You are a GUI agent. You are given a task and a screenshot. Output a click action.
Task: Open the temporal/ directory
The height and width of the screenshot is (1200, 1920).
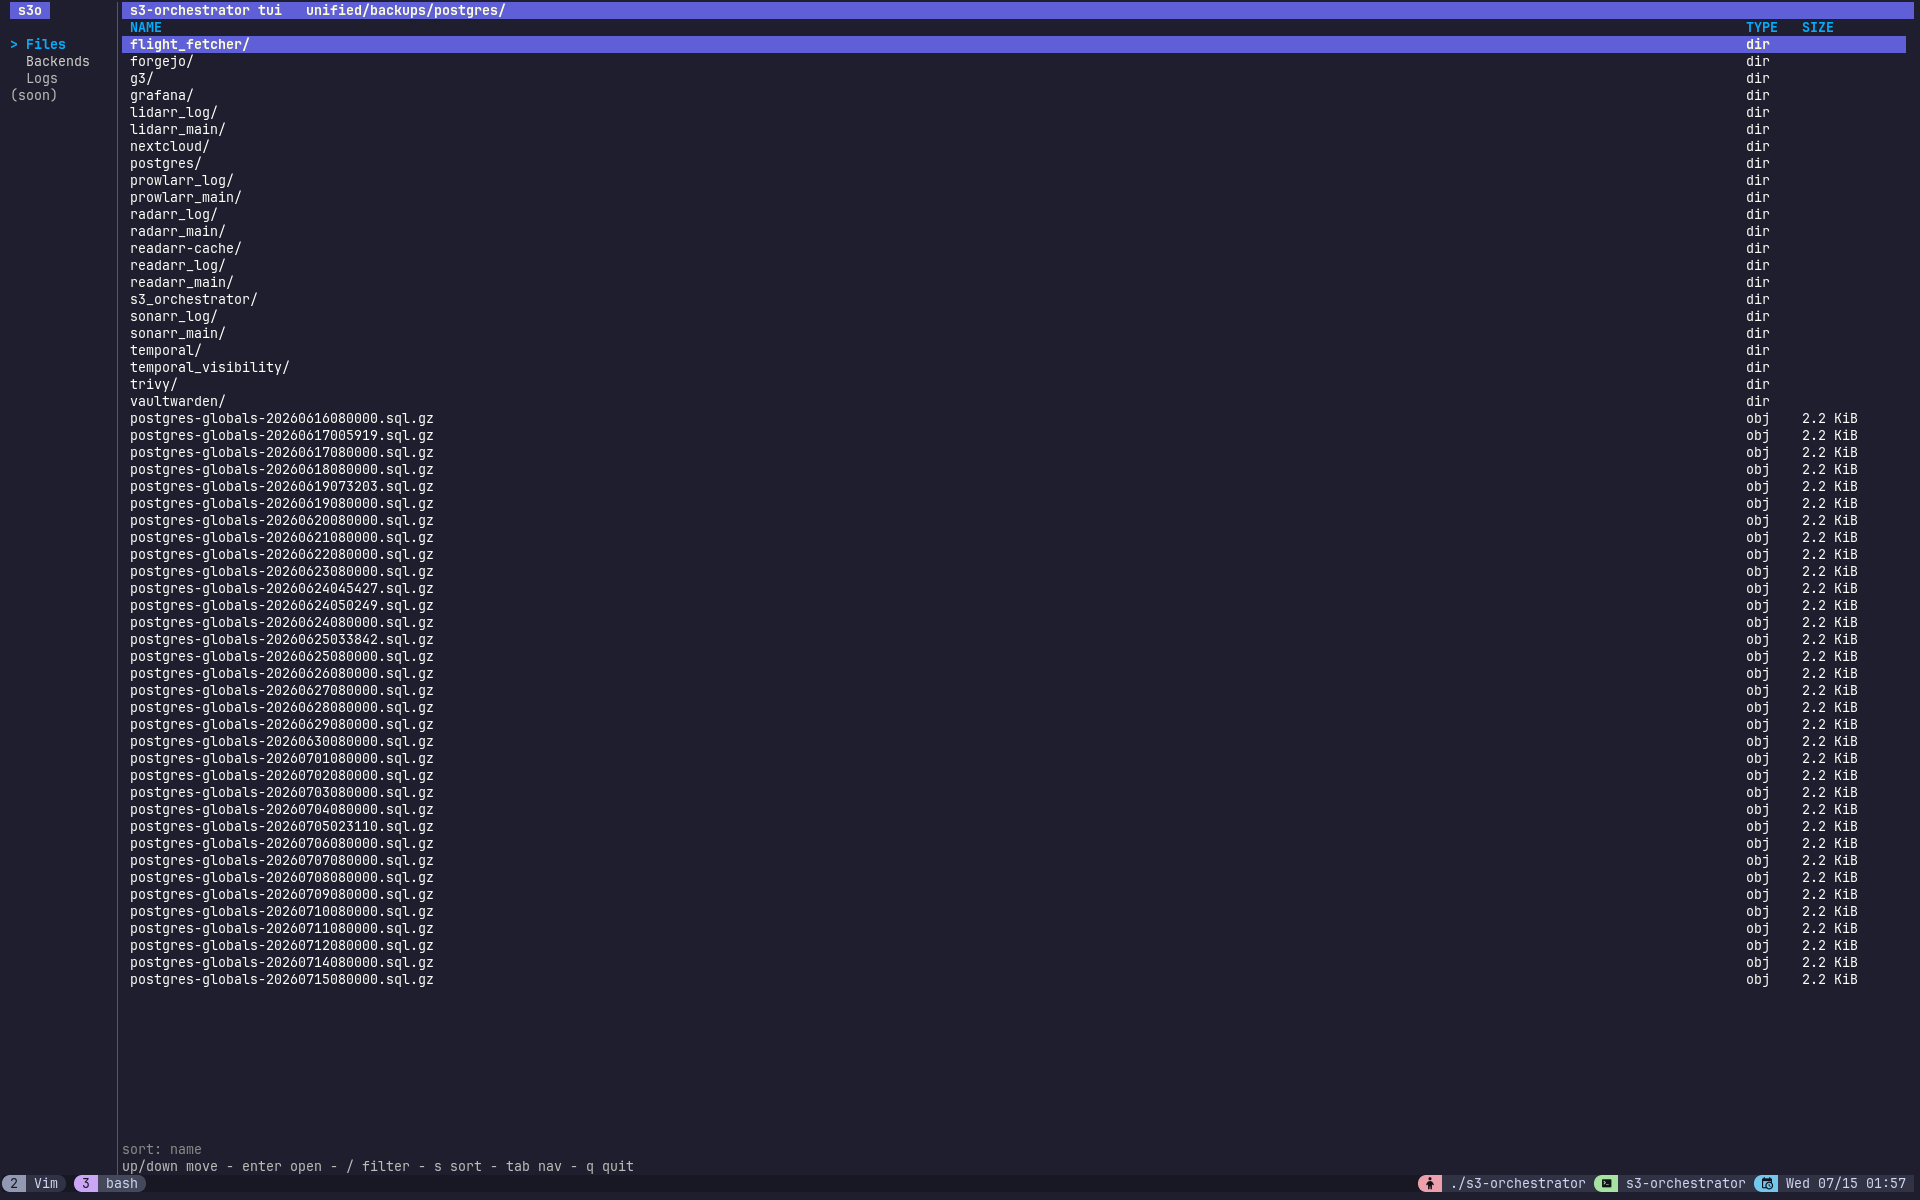1013,350
